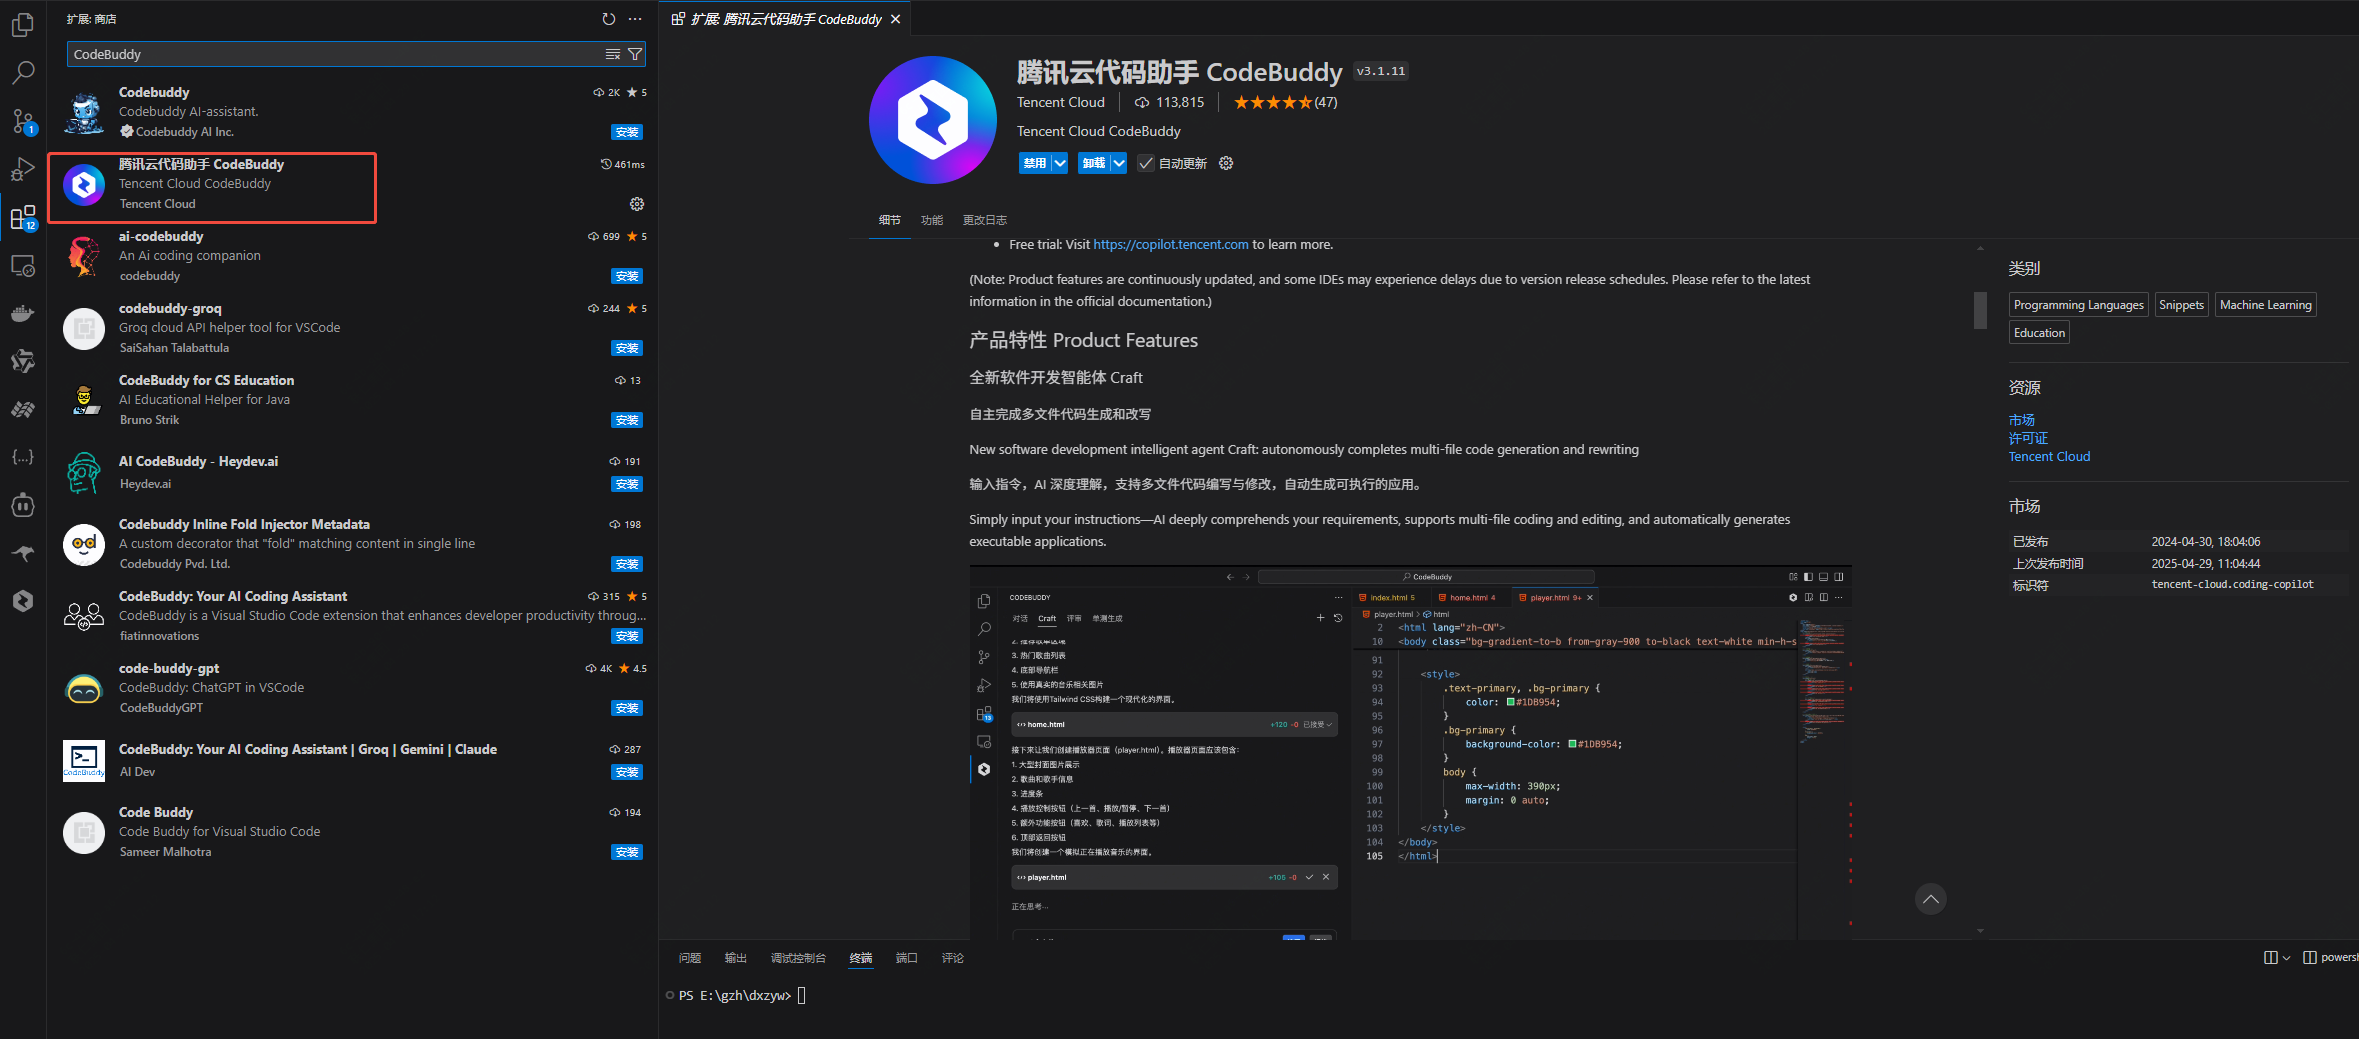
Task: Open the 调试控制台 debug console tab
Action: 798,958
